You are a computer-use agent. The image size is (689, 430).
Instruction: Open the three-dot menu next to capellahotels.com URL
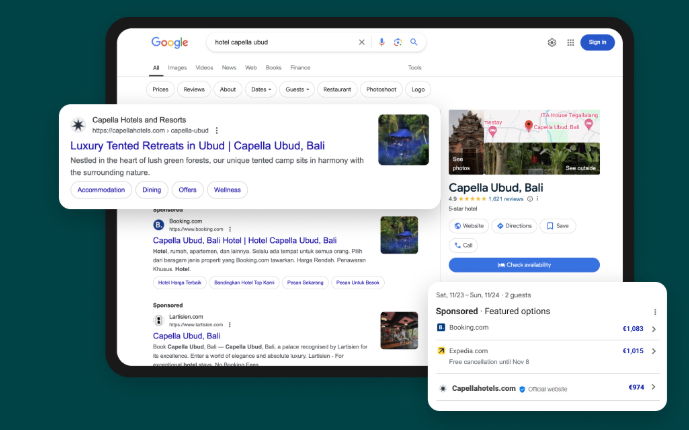216,130
